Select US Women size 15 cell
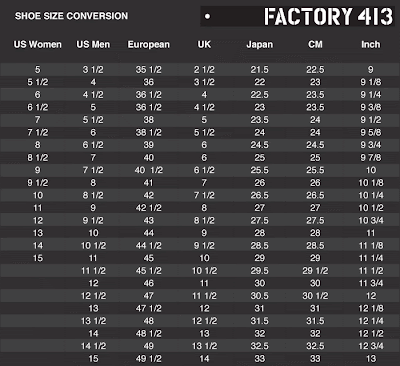This screenshot has width=400, height=366. [38, 258]
